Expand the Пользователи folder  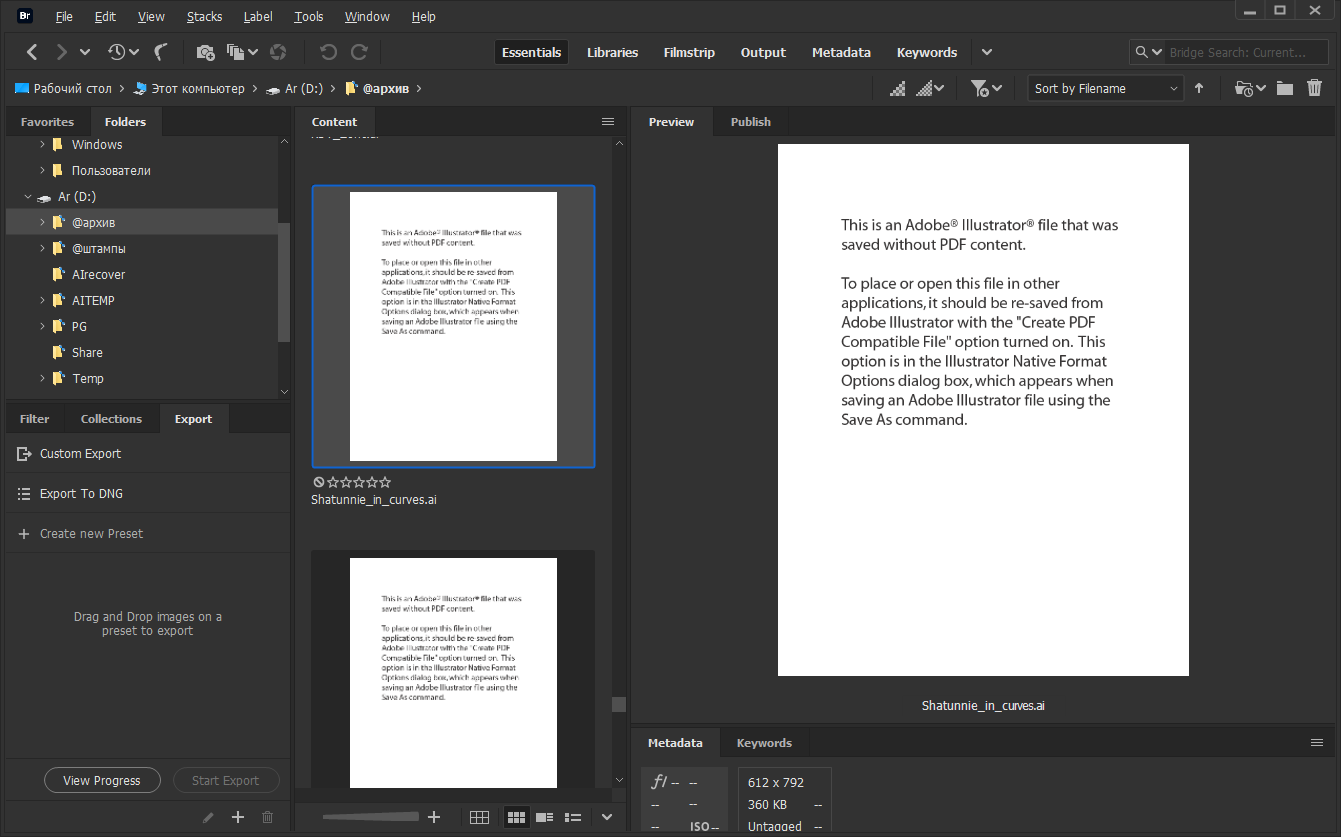click(x=42, y=170)
